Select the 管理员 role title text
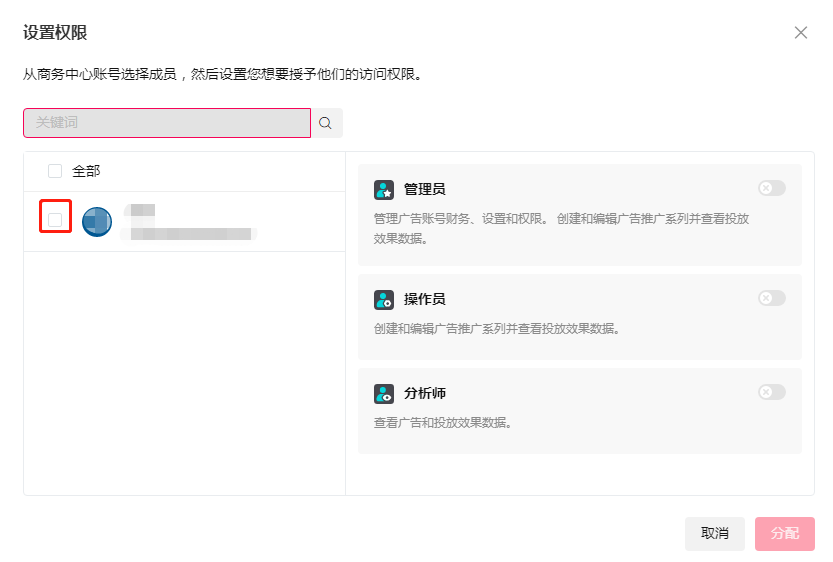Screen dimensions: 833x562 (x=424, y=190)
